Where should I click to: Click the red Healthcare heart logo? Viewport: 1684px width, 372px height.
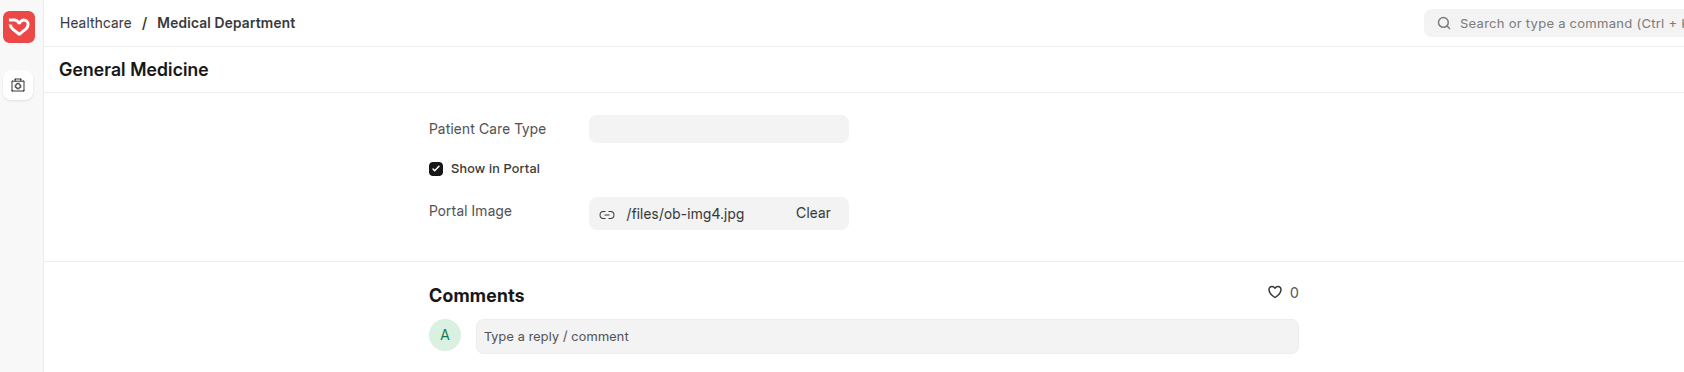(19, 27)
